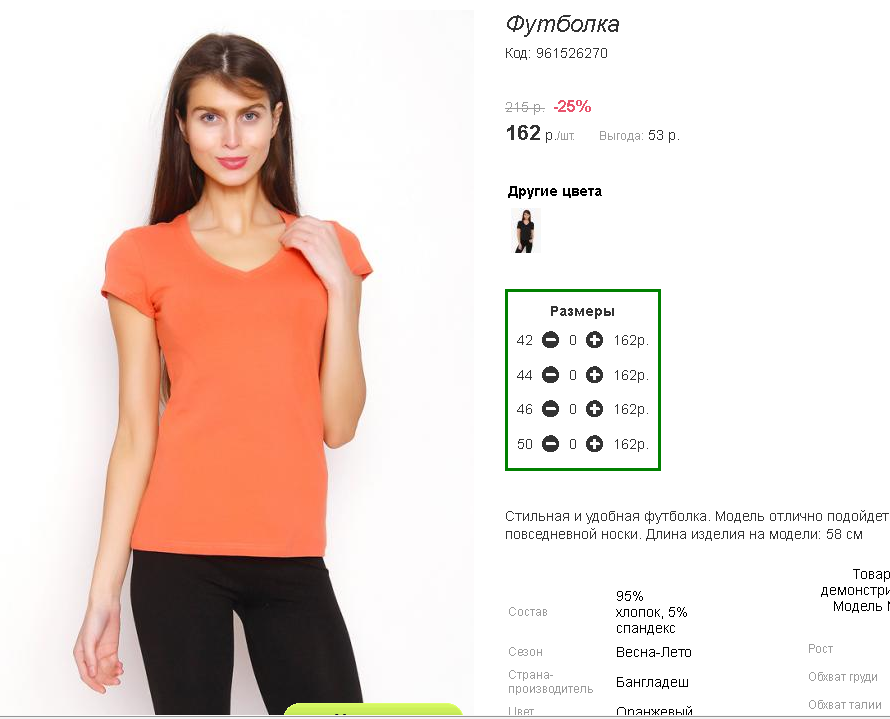Click the product code 961526270

click(572, 53)
